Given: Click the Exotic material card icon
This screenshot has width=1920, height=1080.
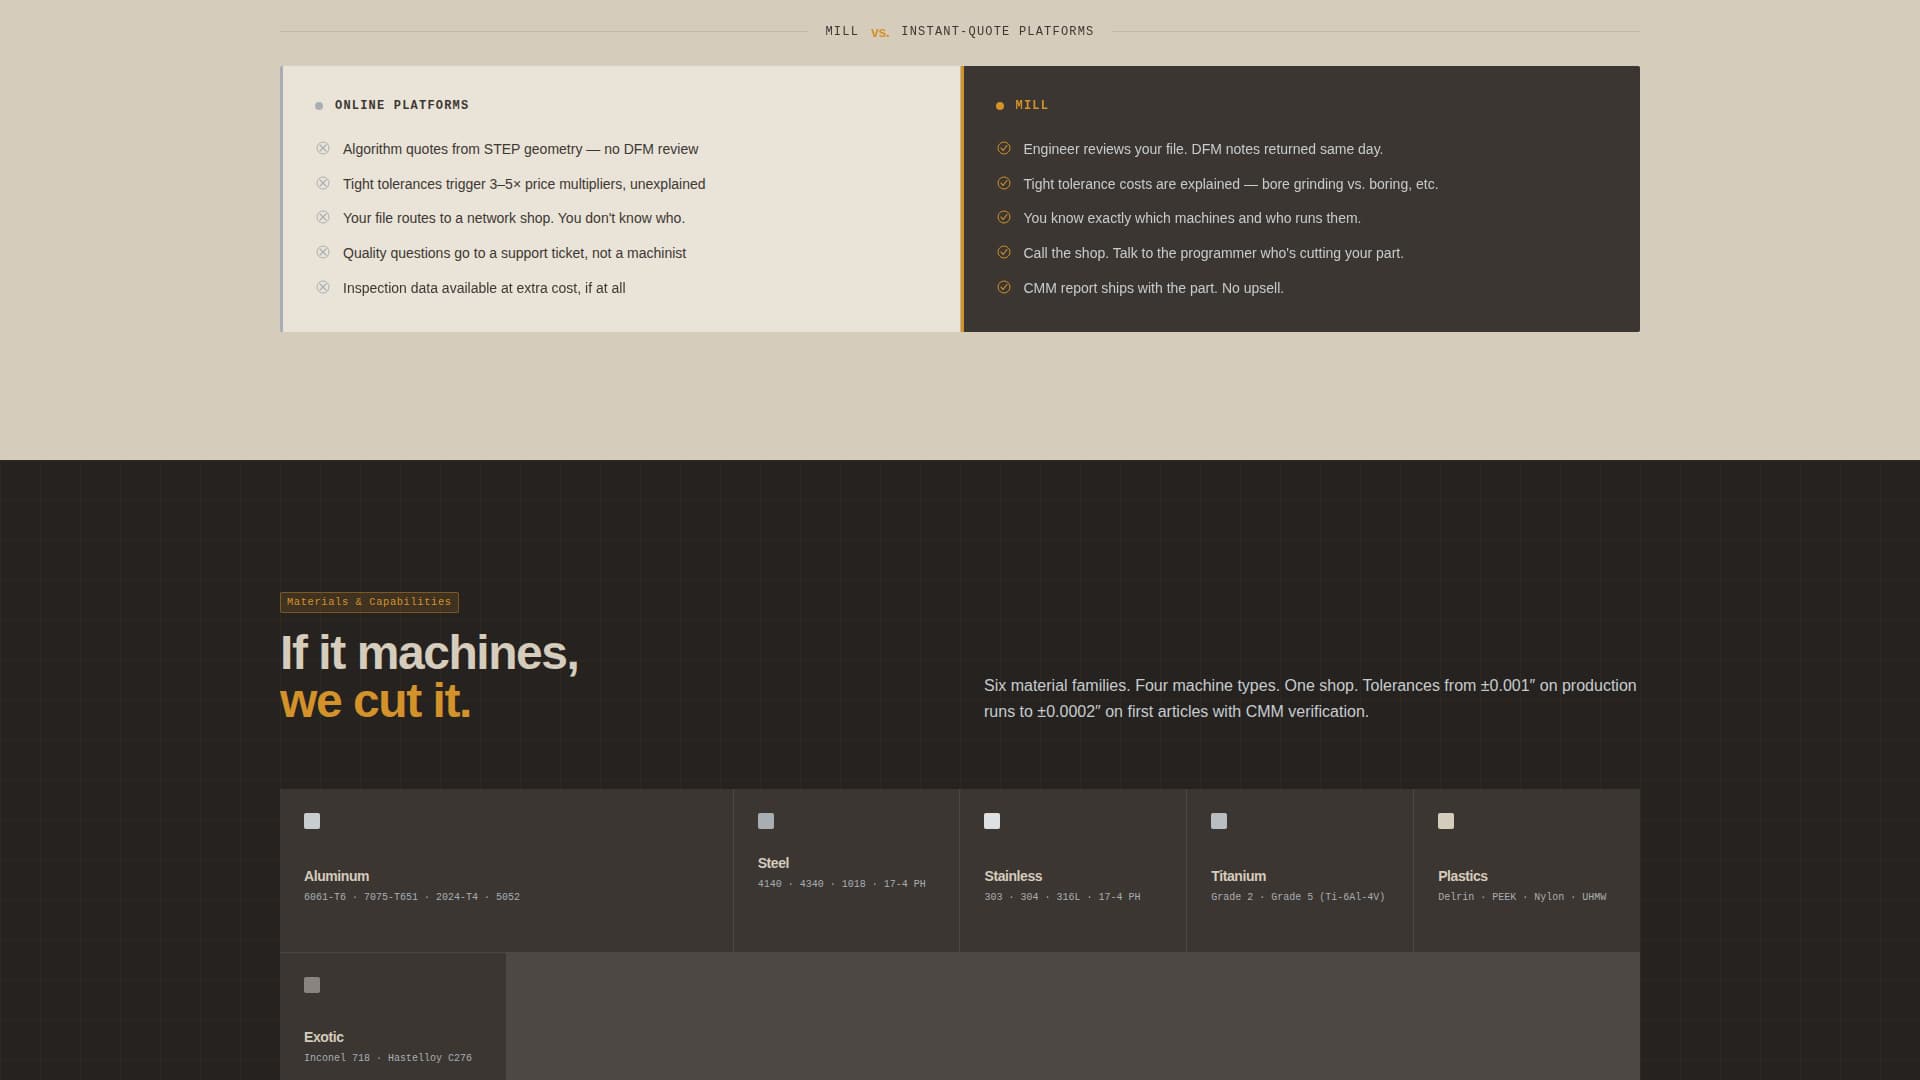Looking at the screenshot, I should 312,985.
